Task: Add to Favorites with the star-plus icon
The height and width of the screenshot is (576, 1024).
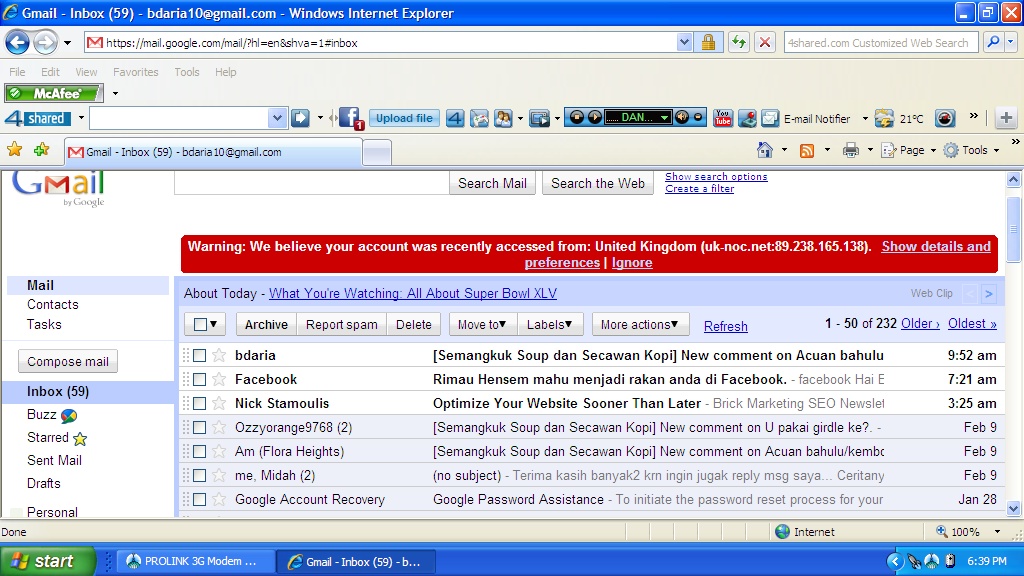Action: 41,150
